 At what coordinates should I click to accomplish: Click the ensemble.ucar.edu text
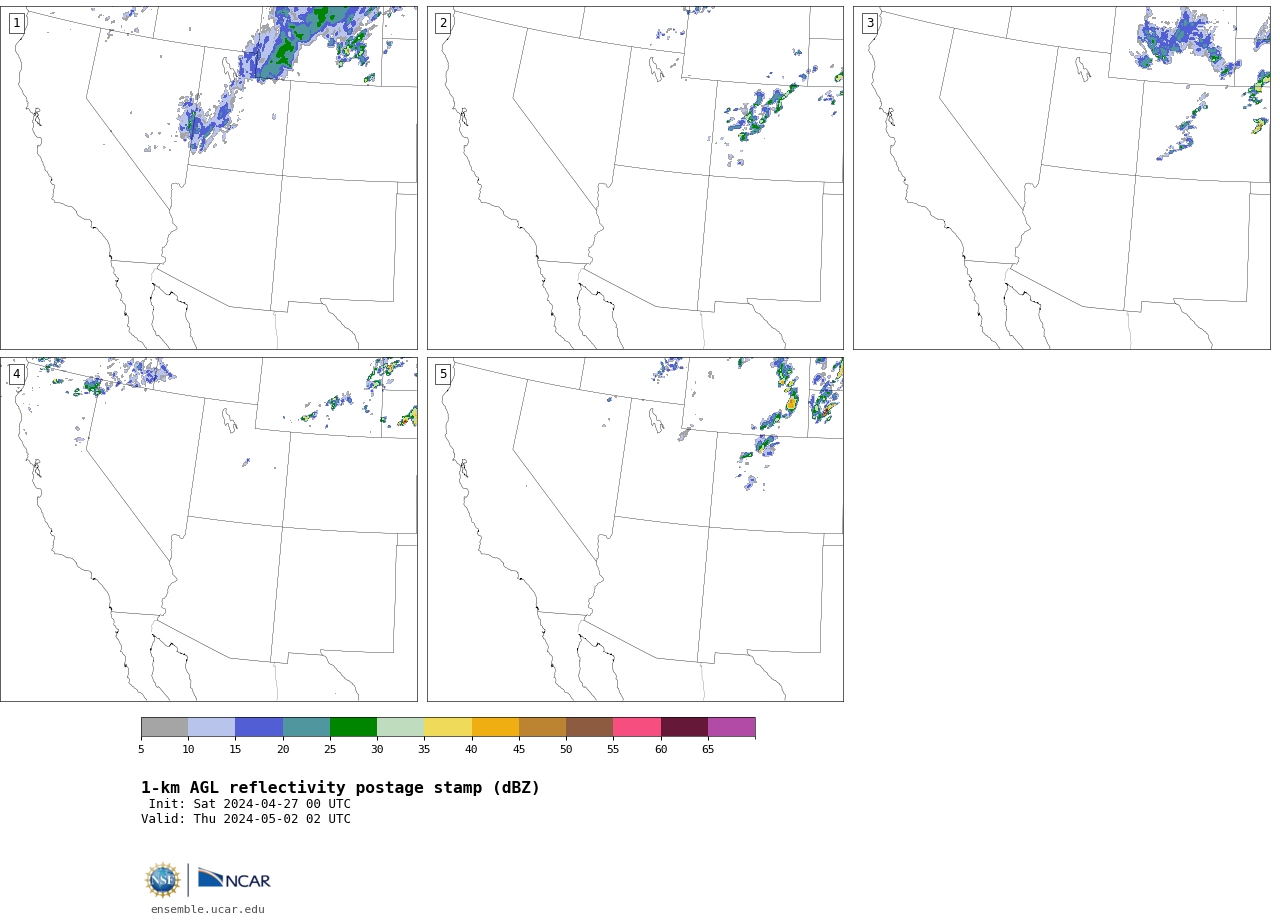tap(208, 910)
